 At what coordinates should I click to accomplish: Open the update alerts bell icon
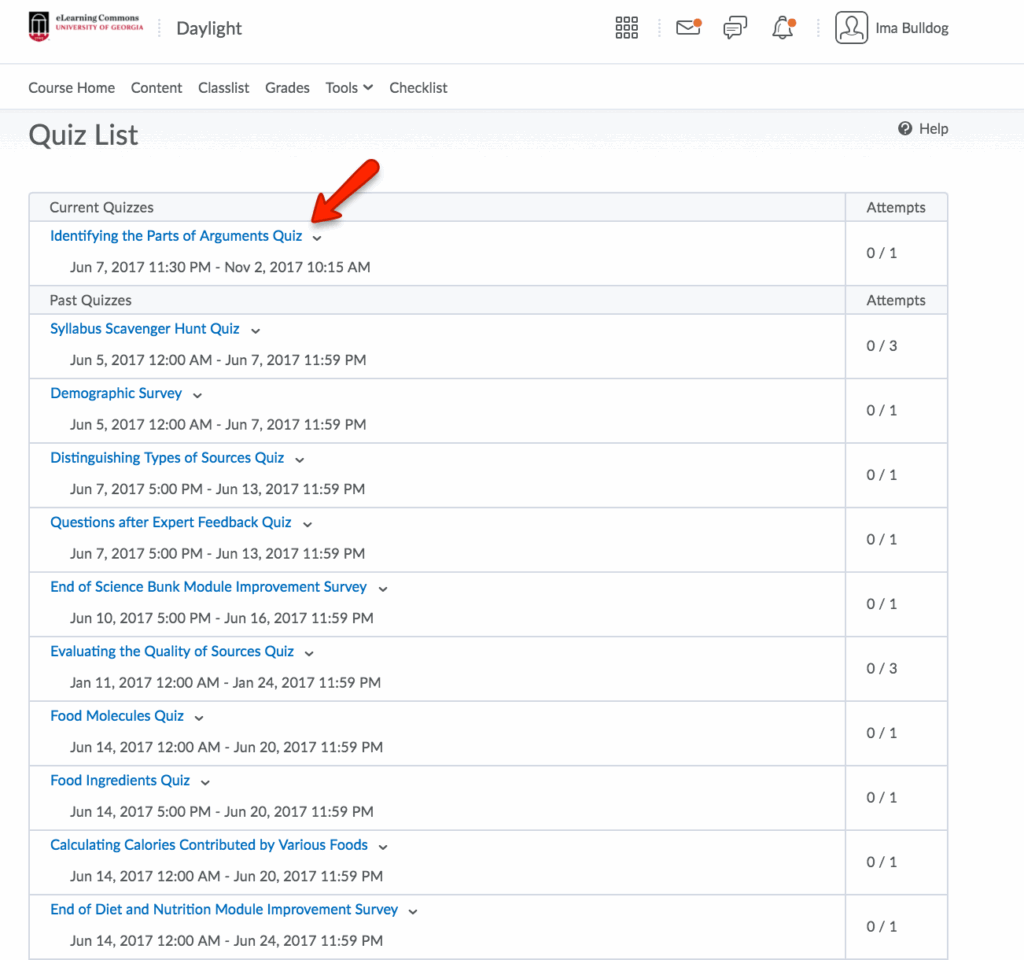point(782,28)
